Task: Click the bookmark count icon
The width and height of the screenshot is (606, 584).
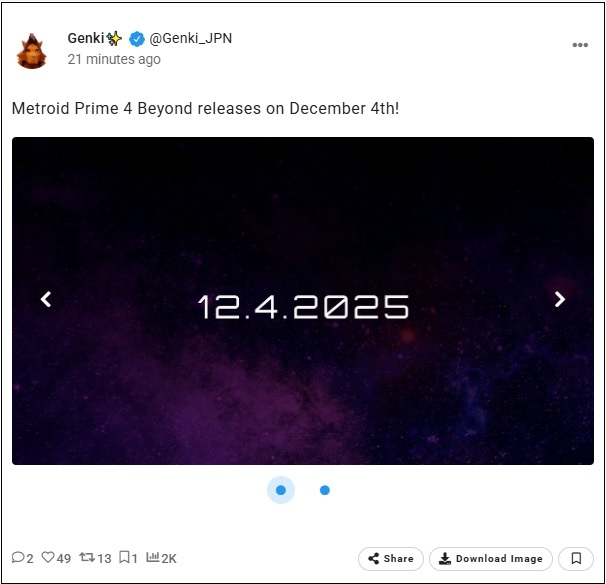Action: [124, 557]
